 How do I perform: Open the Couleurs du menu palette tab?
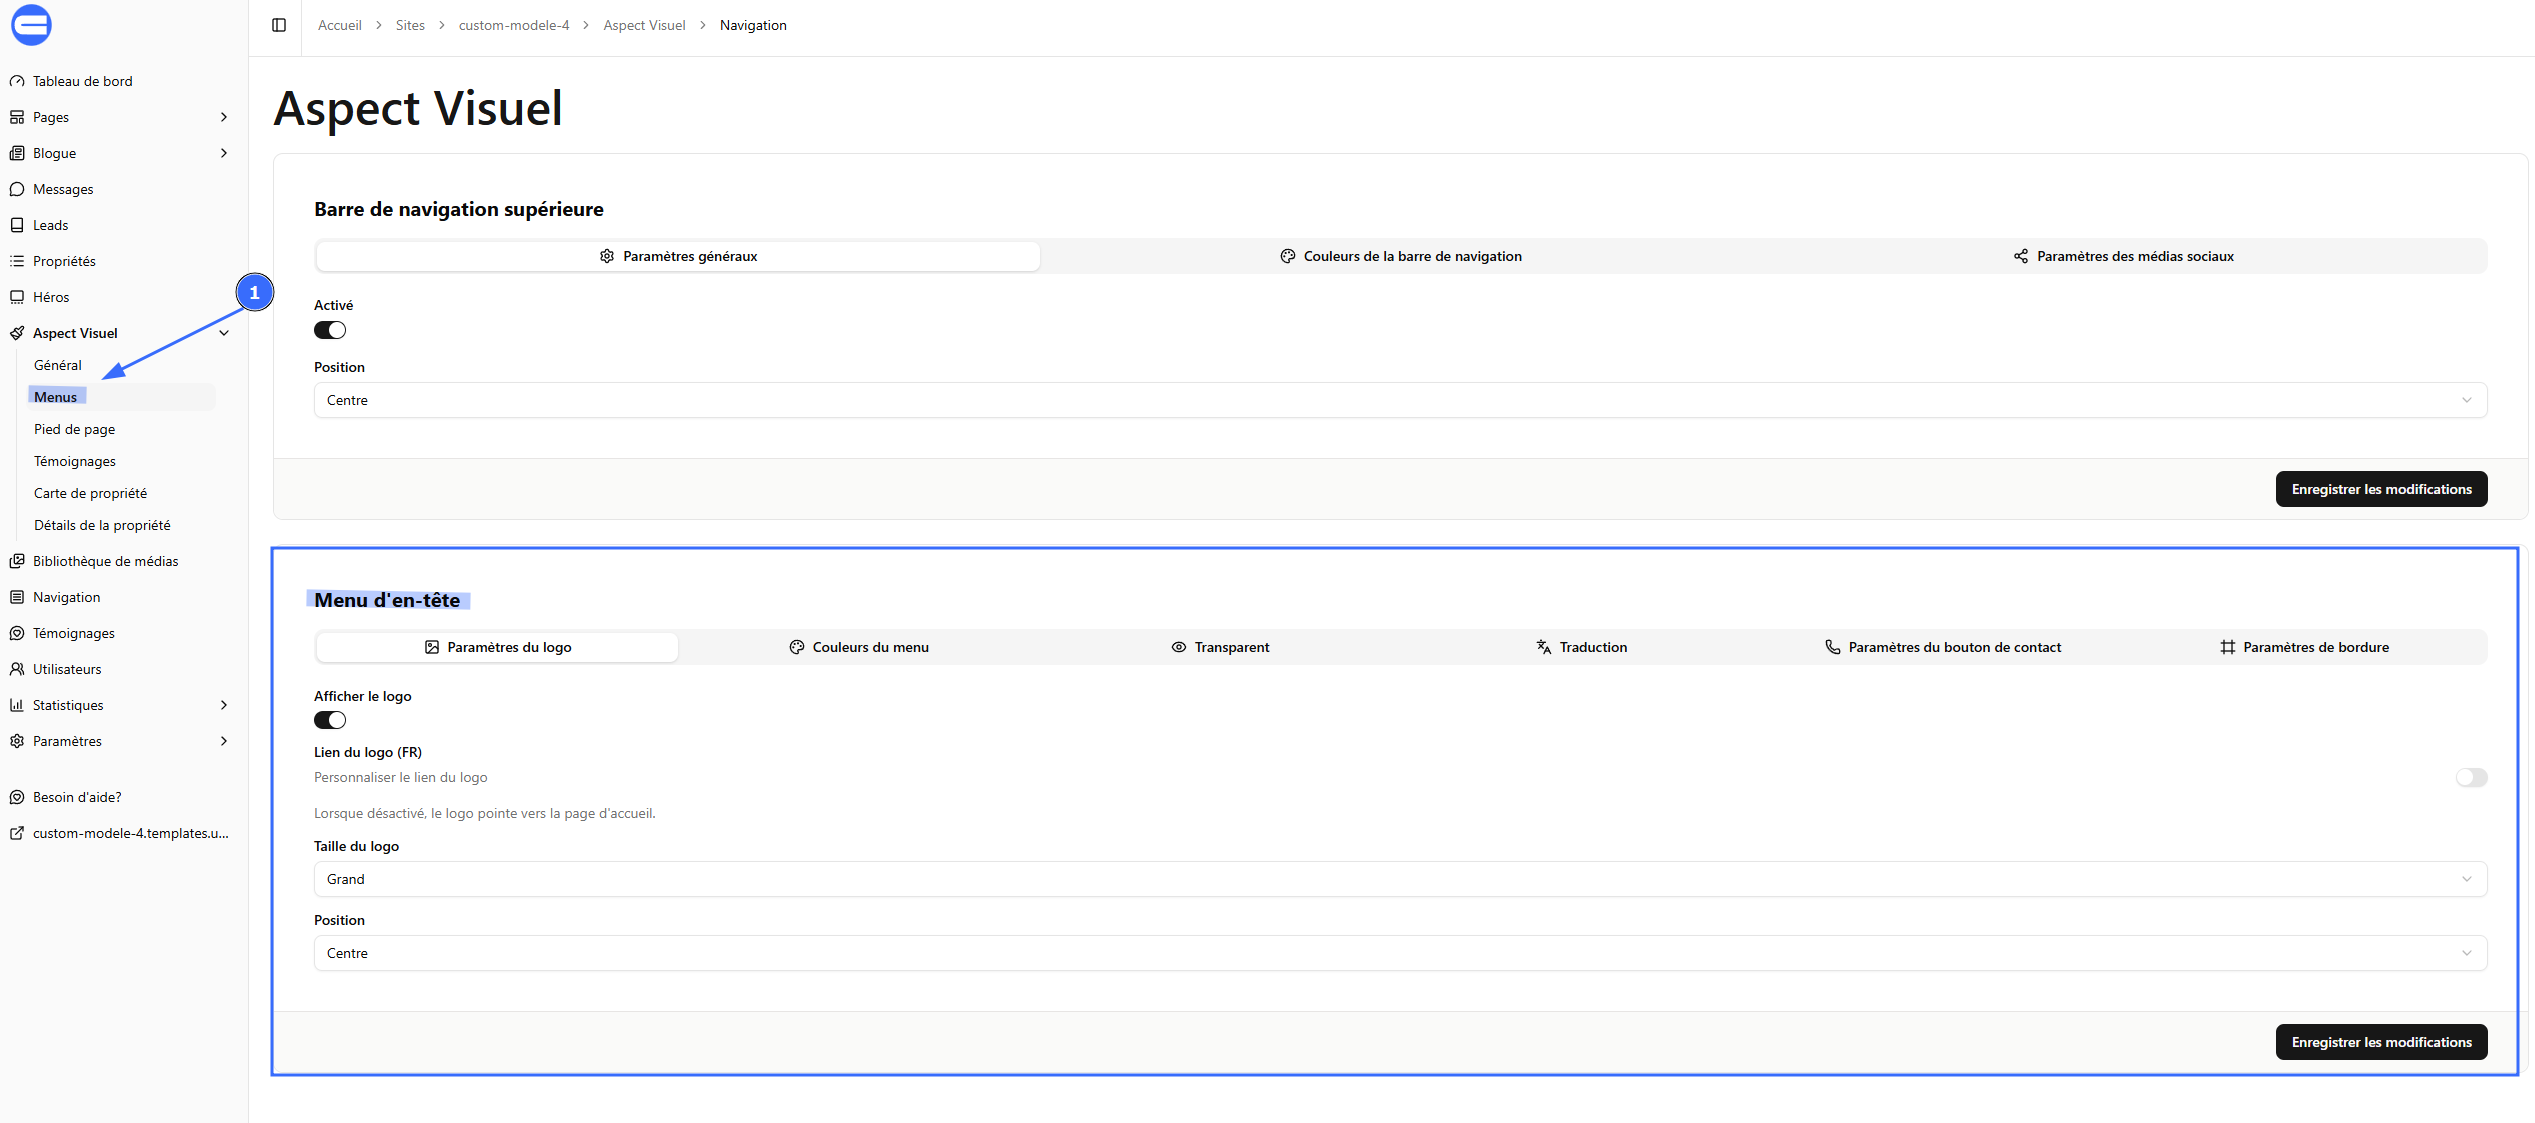pos(859,647)
